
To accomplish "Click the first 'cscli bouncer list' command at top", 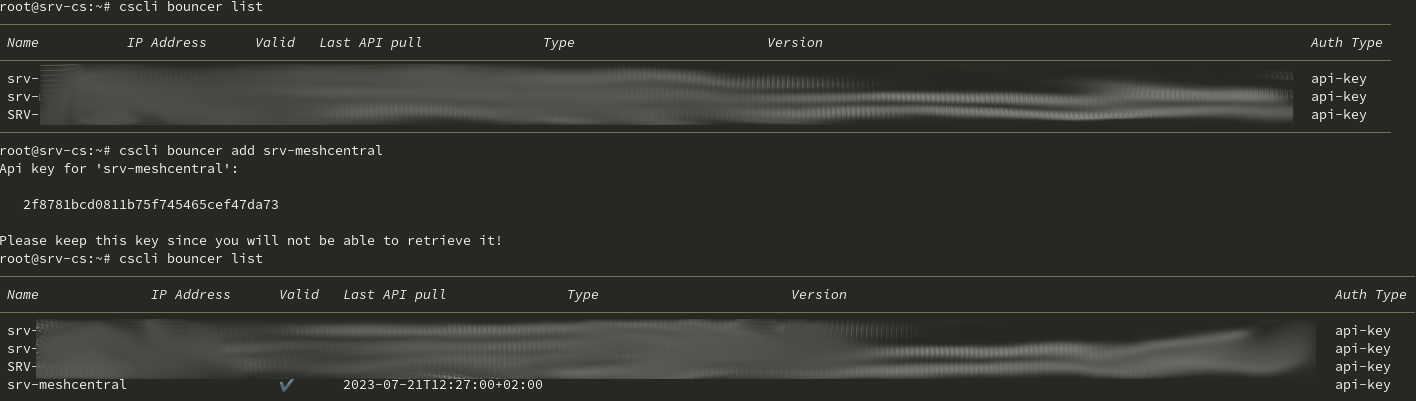I will [x=191, y=7].
